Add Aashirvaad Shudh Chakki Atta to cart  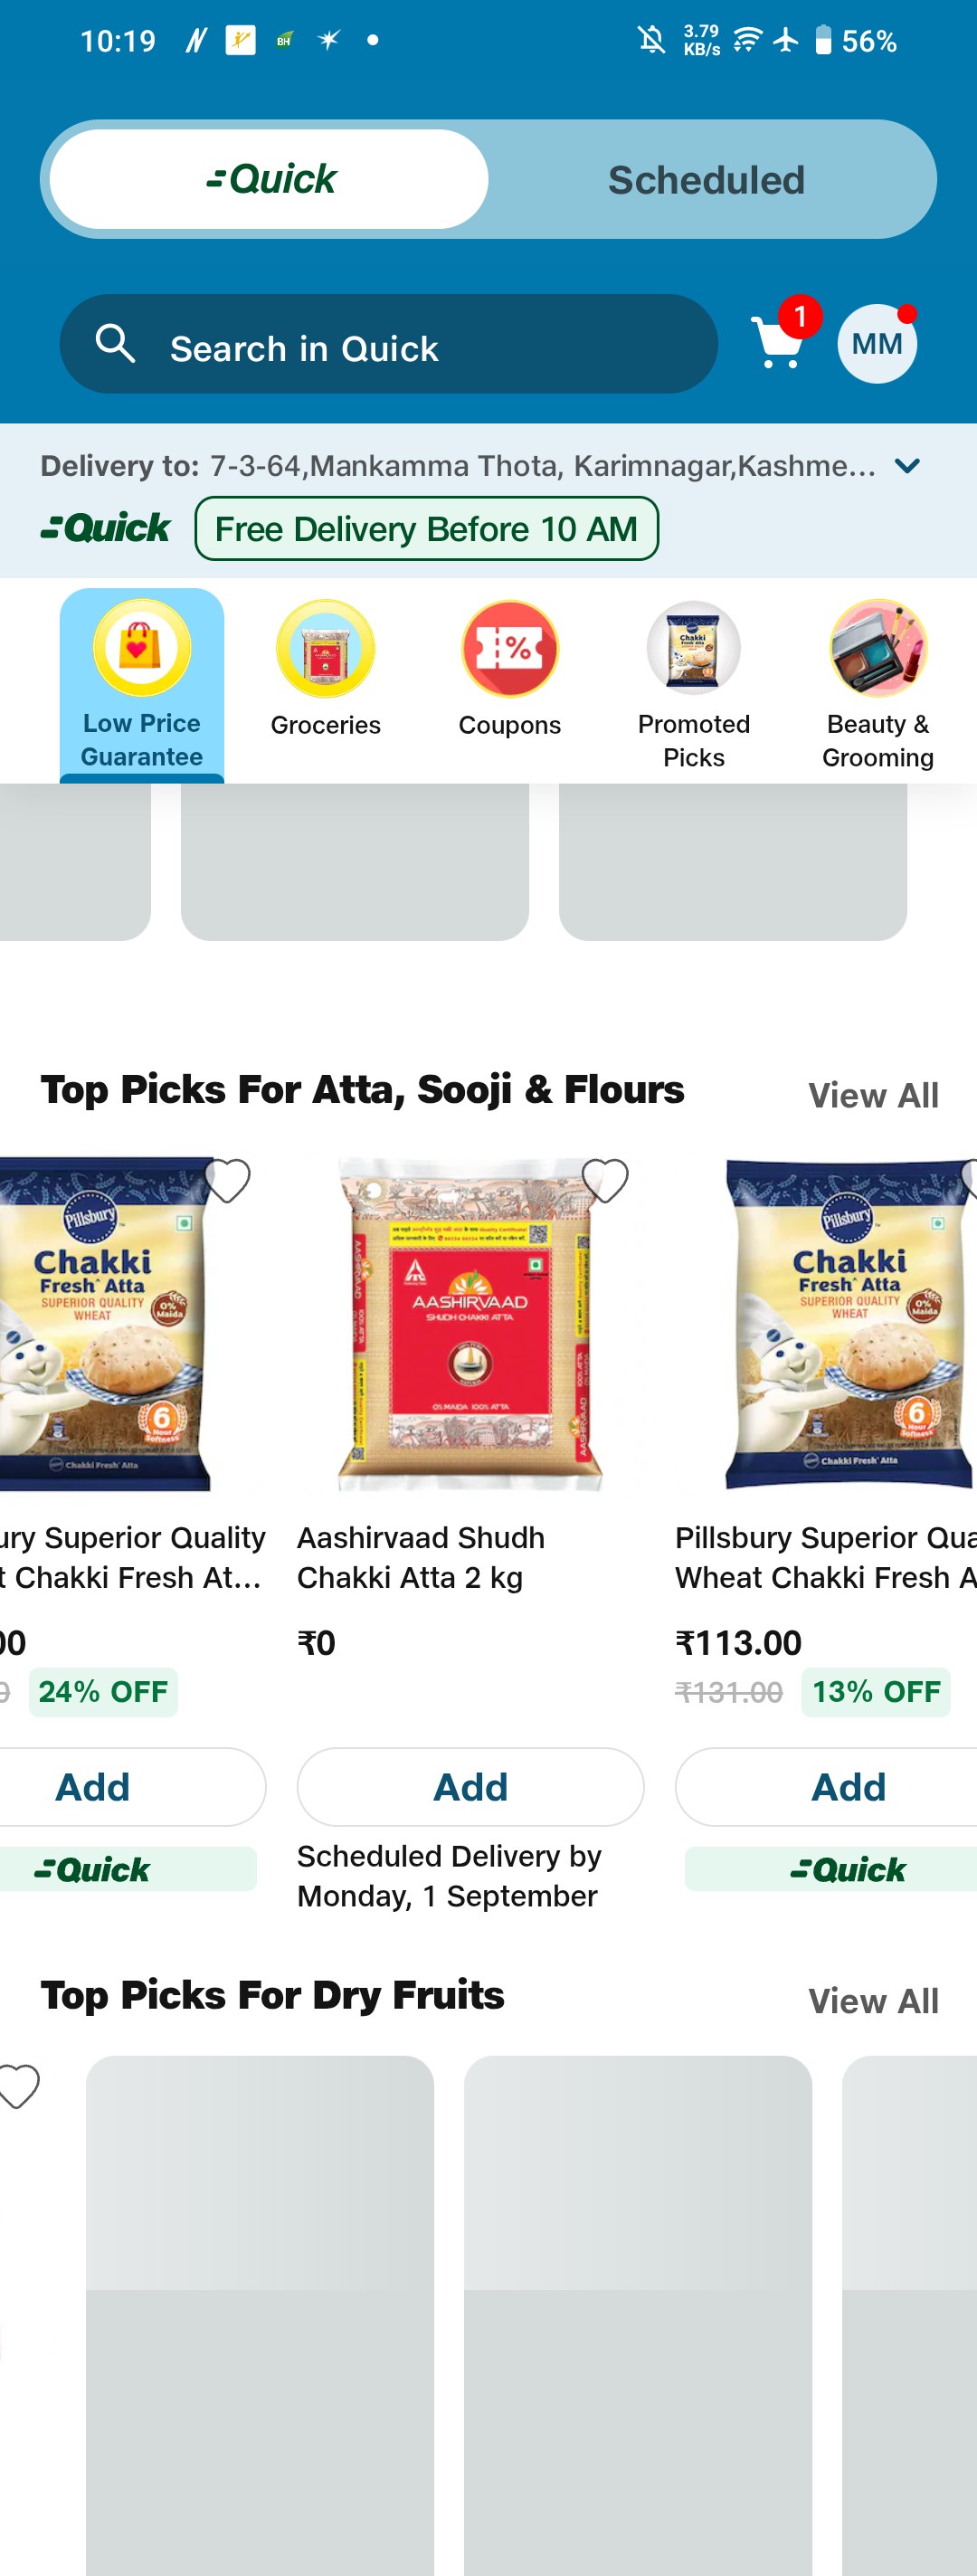(470, 1787)
